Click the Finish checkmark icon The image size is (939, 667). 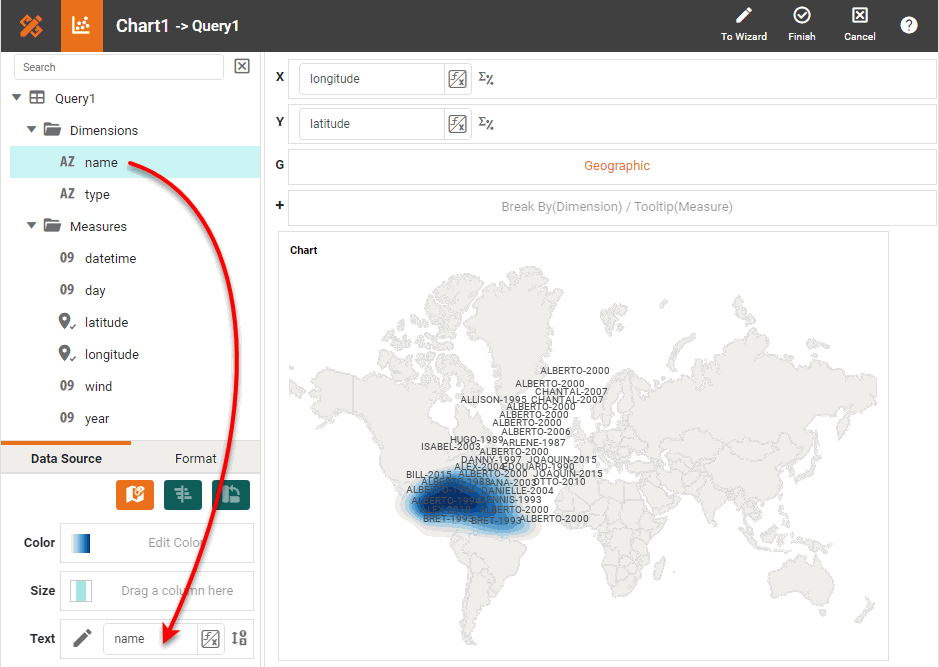click(801, 16)
